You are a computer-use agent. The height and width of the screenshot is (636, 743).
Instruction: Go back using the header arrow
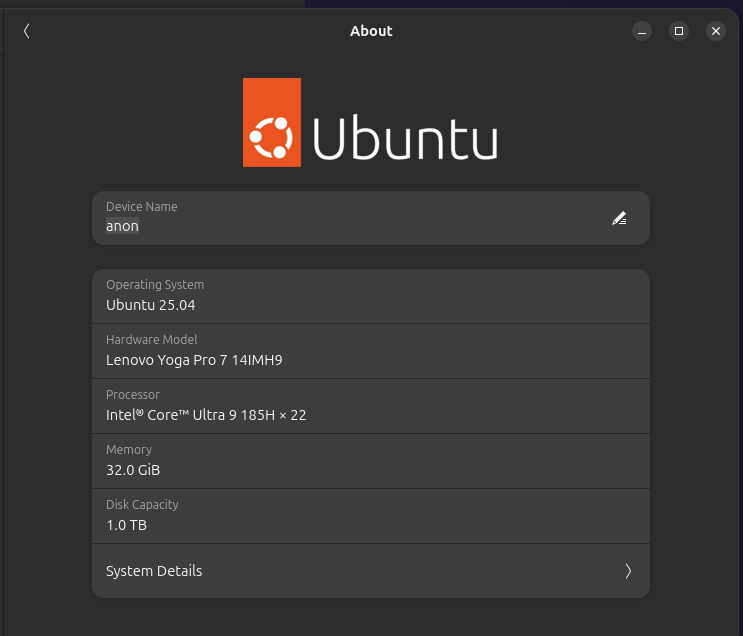click(x=27, y=31)
